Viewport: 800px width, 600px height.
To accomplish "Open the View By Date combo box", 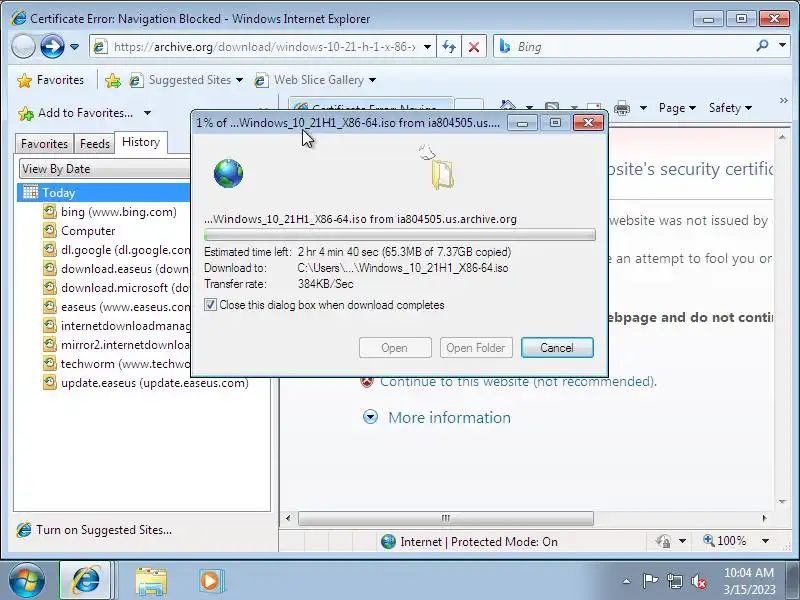I will (x=105, y=169).
